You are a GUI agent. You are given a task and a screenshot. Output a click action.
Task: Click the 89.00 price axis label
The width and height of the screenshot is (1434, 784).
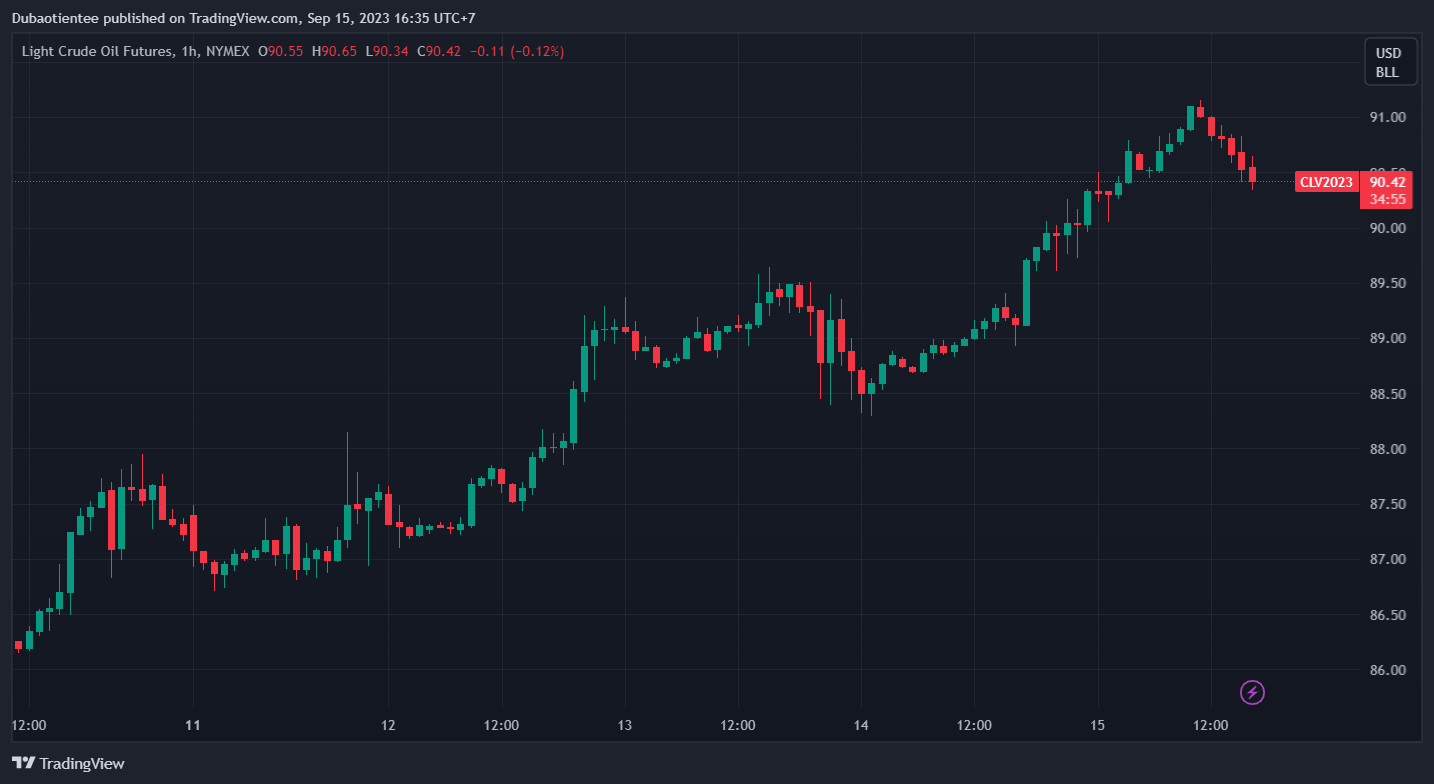[1388, 339]
